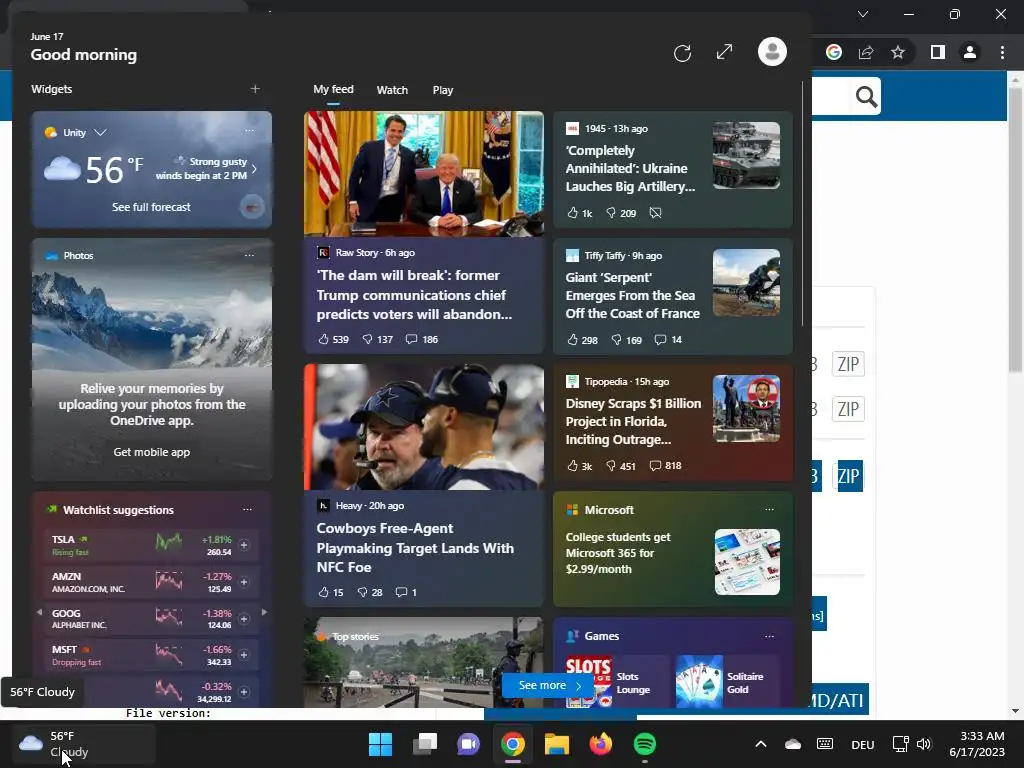Switch to the Watch tab
Image resolution: width=1024 pixels, height=768 pixels.
[392, 90]
